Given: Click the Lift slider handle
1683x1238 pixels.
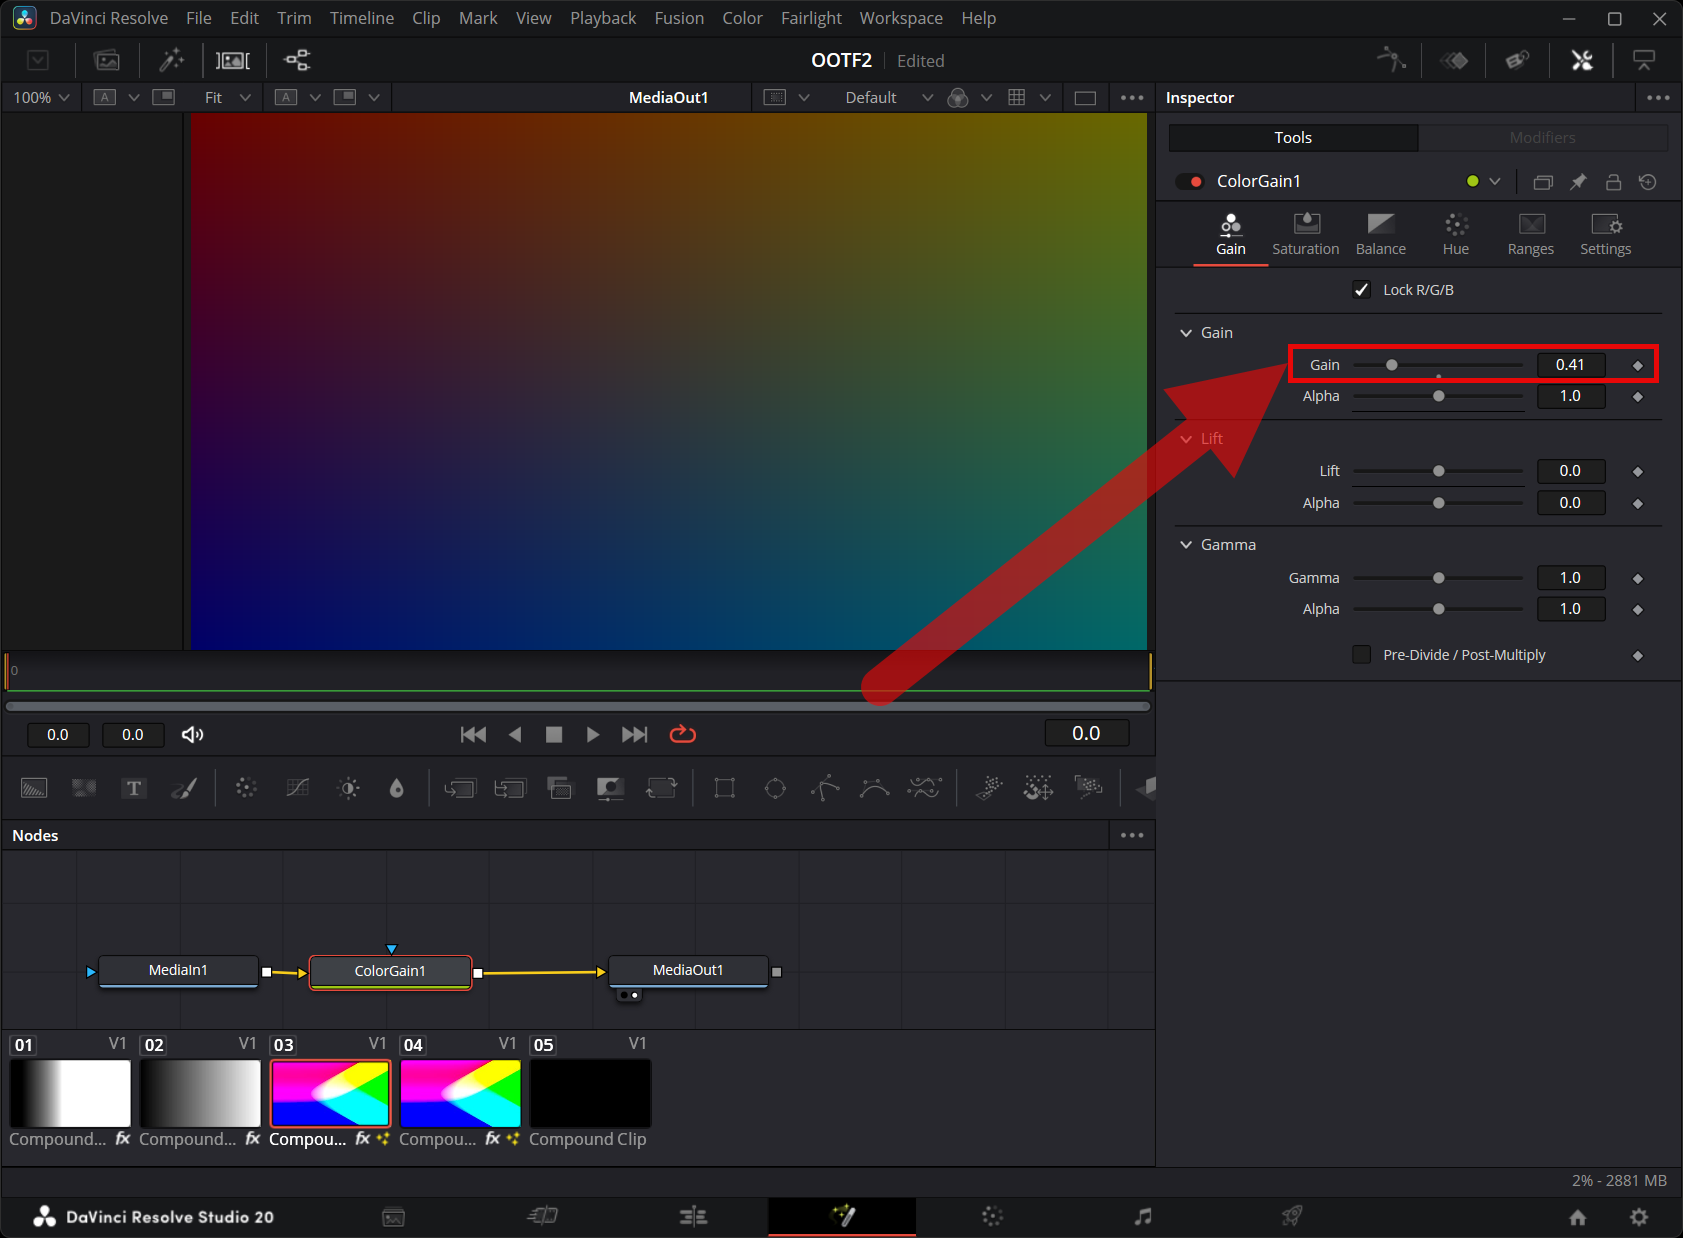Looking at the screenshot, I should point(1439,471).
